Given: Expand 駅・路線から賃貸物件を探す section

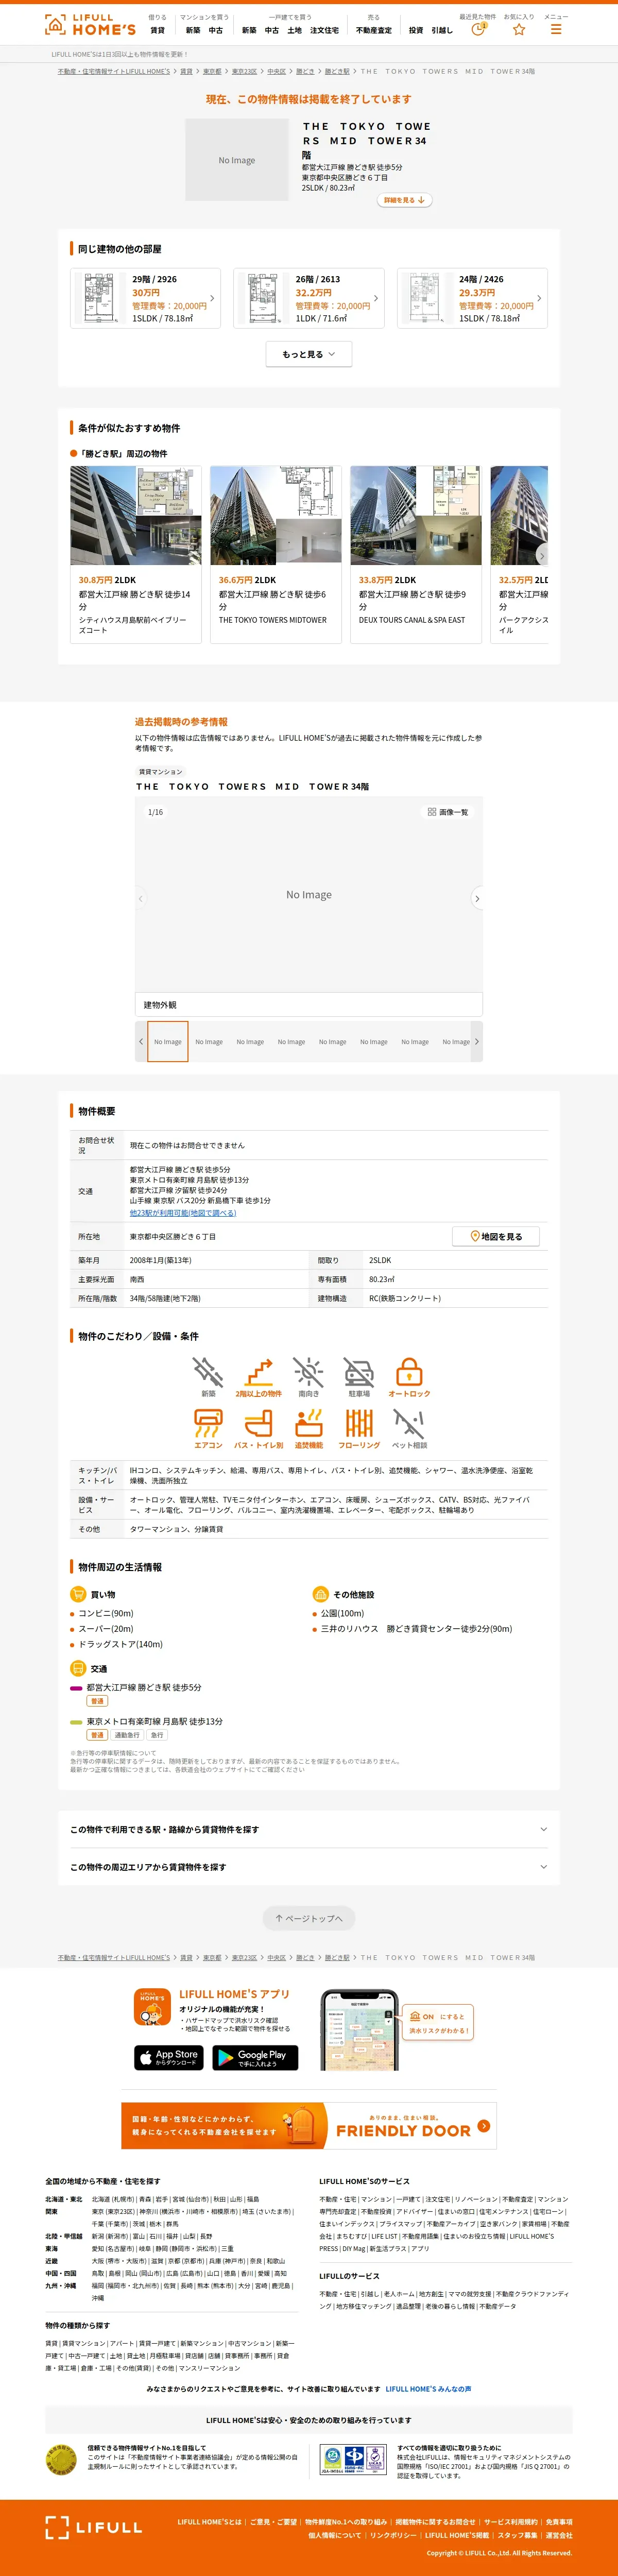Looking at the screenshot, I should click(309, 1829).
